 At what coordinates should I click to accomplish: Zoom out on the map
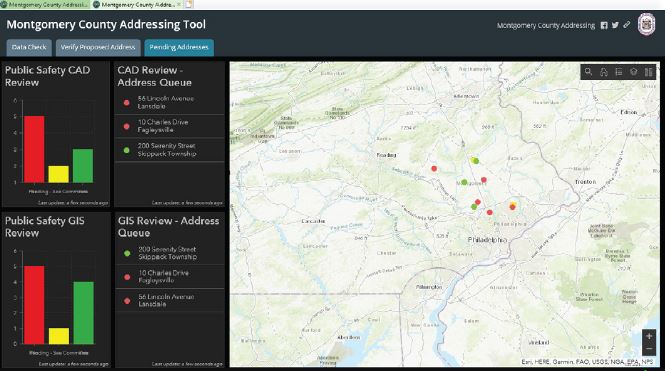(649, 349)
